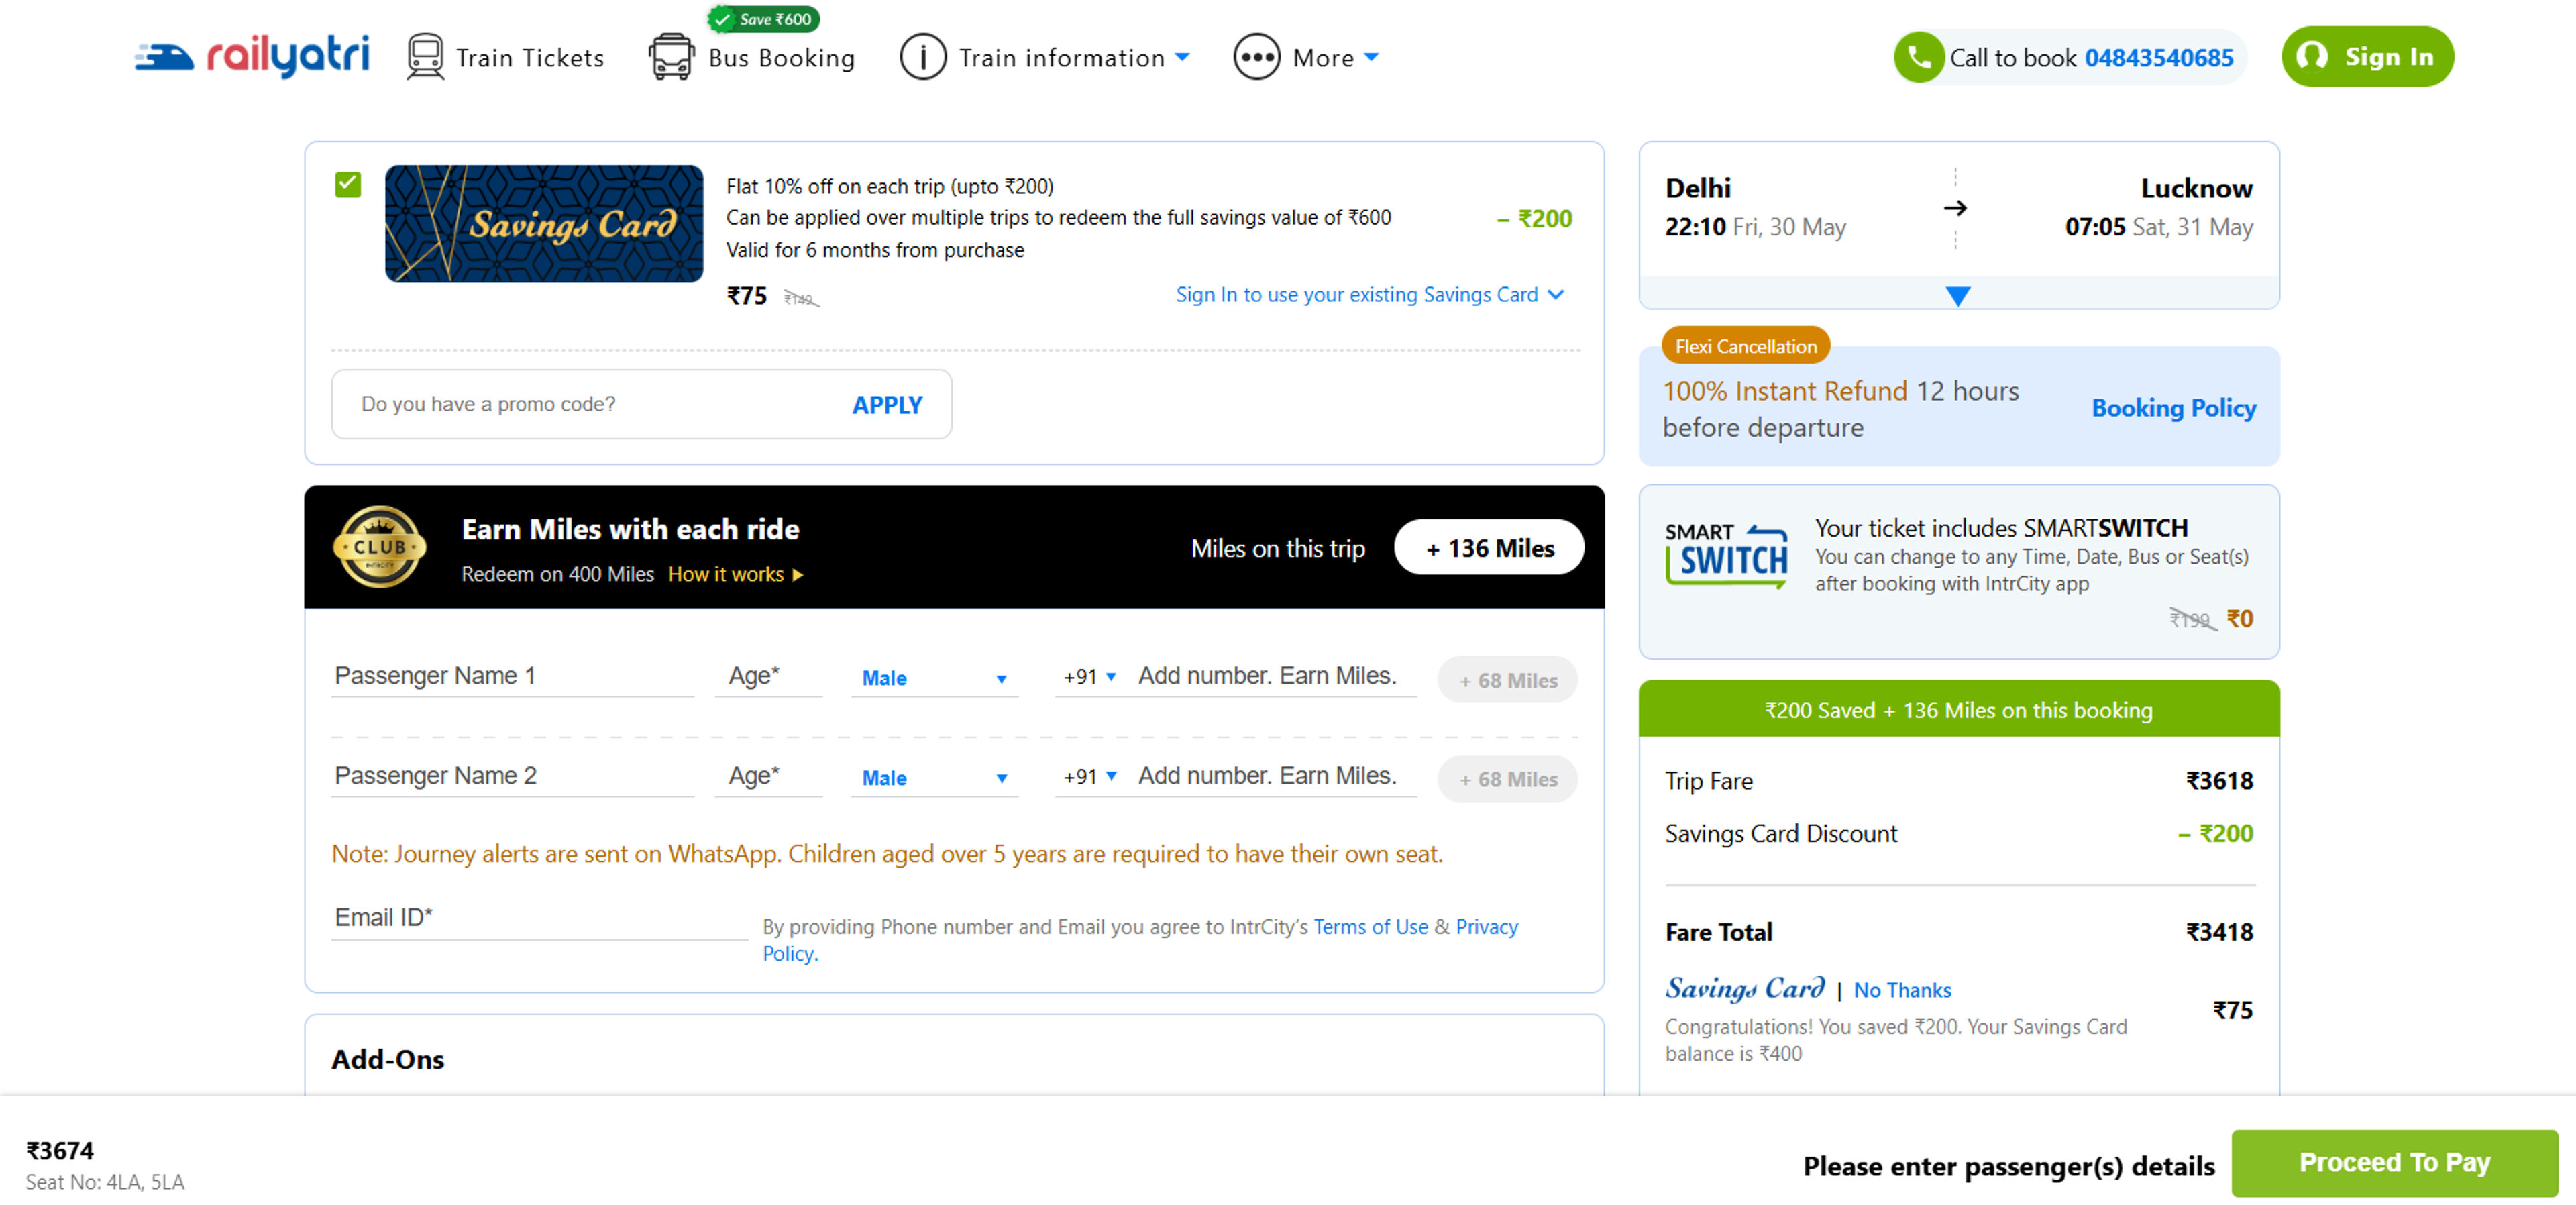Click + 68 Miles badge for Passenger 2
Viewport: 2576px width, 1205px height.
pos(1507,779)
